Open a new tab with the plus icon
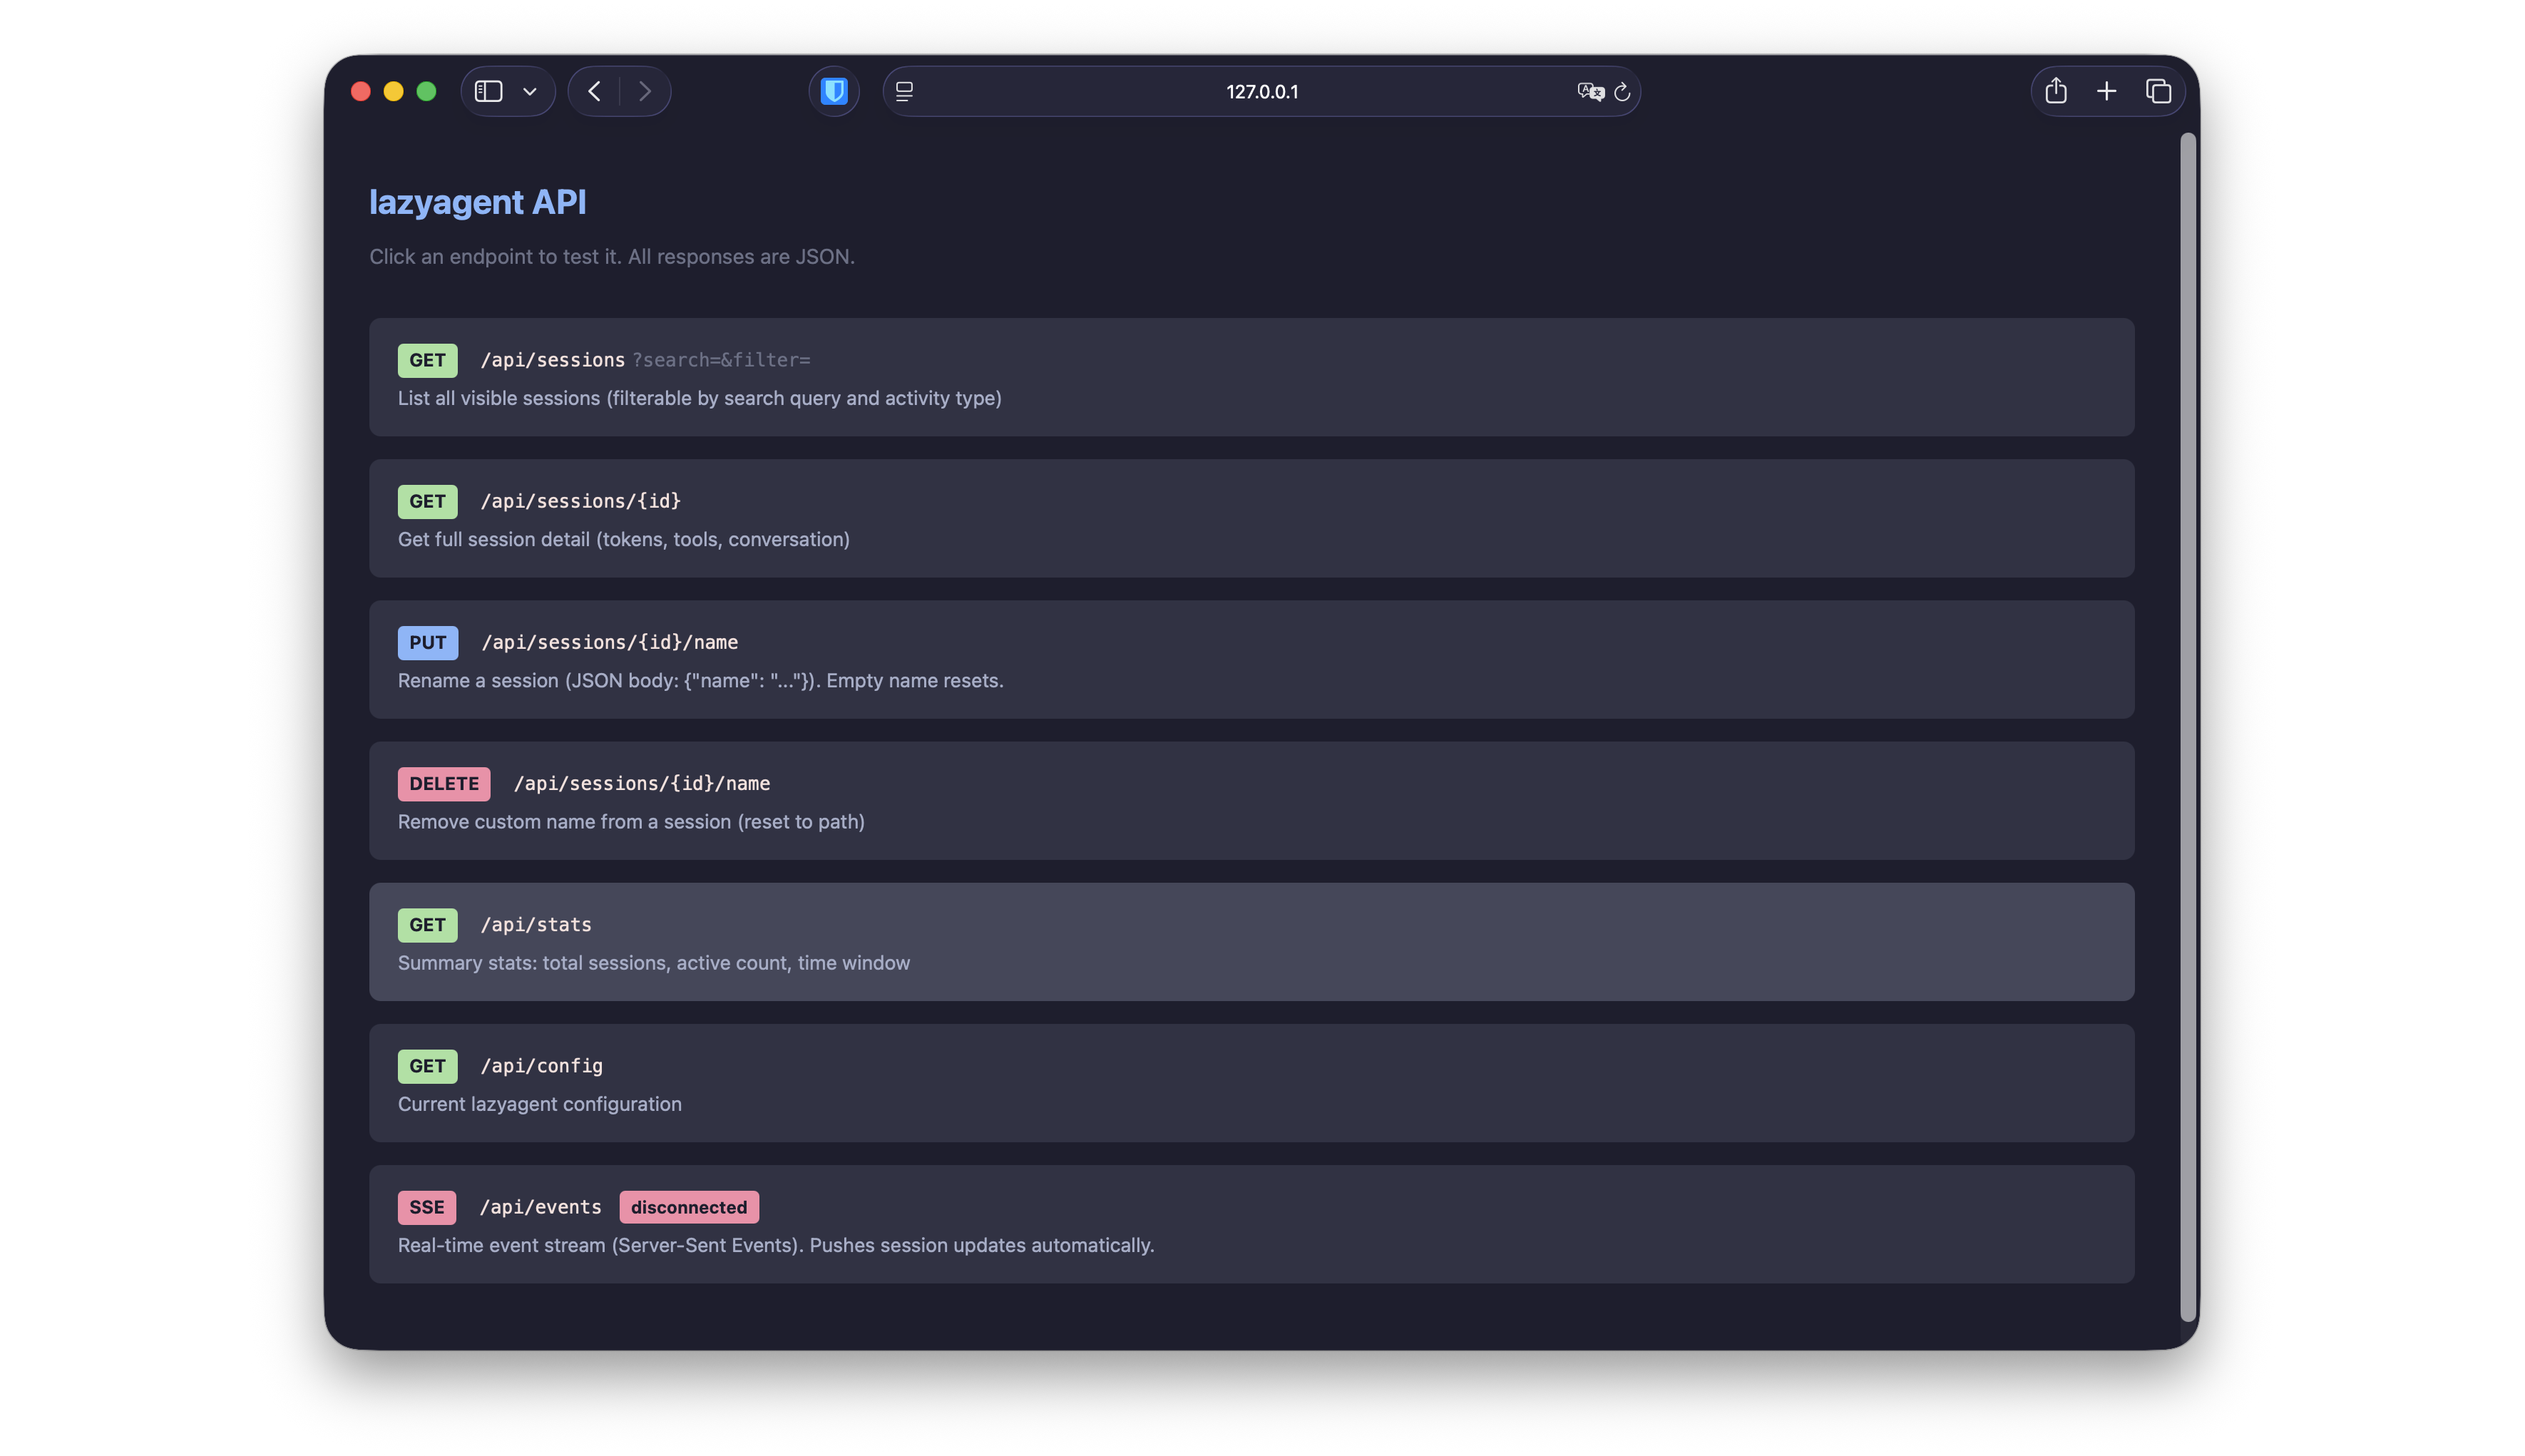 (2106, 90)
